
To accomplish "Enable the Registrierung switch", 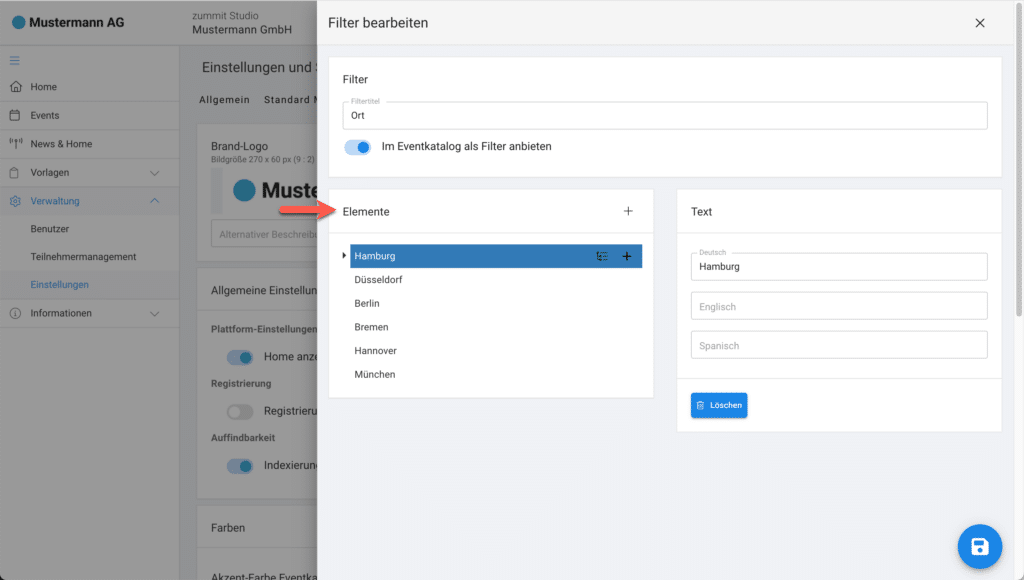I will (240, 411).
